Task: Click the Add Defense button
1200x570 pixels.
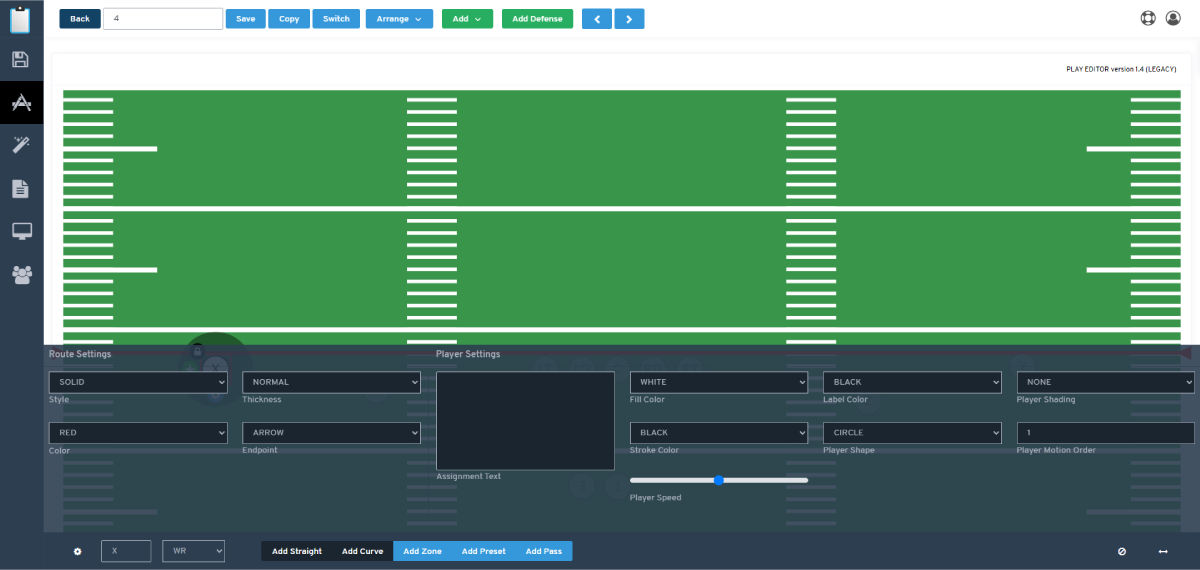Action: coord(537,19)
